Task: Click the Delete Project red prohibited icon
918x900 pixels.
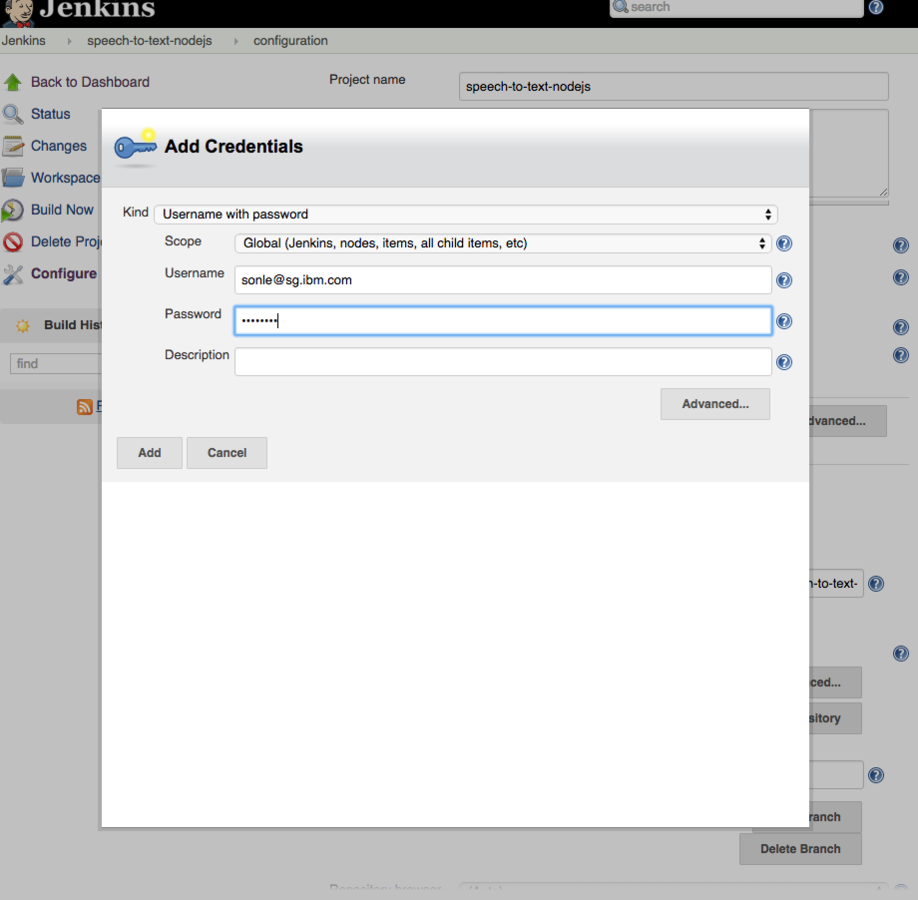Action: tap(12, 241)
